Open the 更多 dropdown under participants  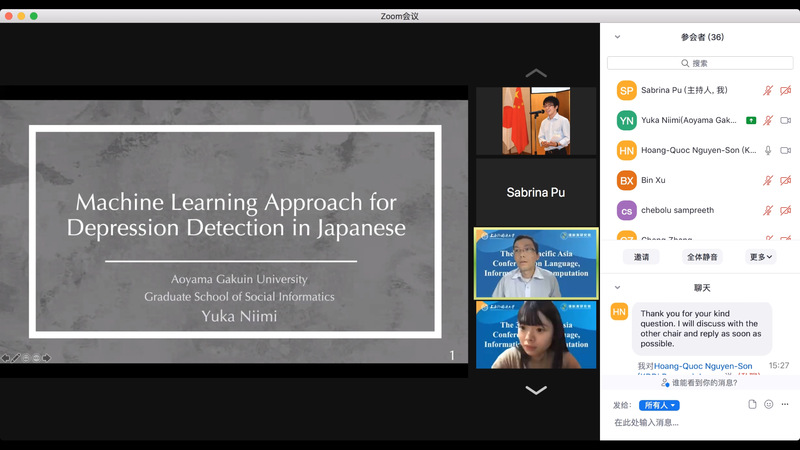[761, 257]
